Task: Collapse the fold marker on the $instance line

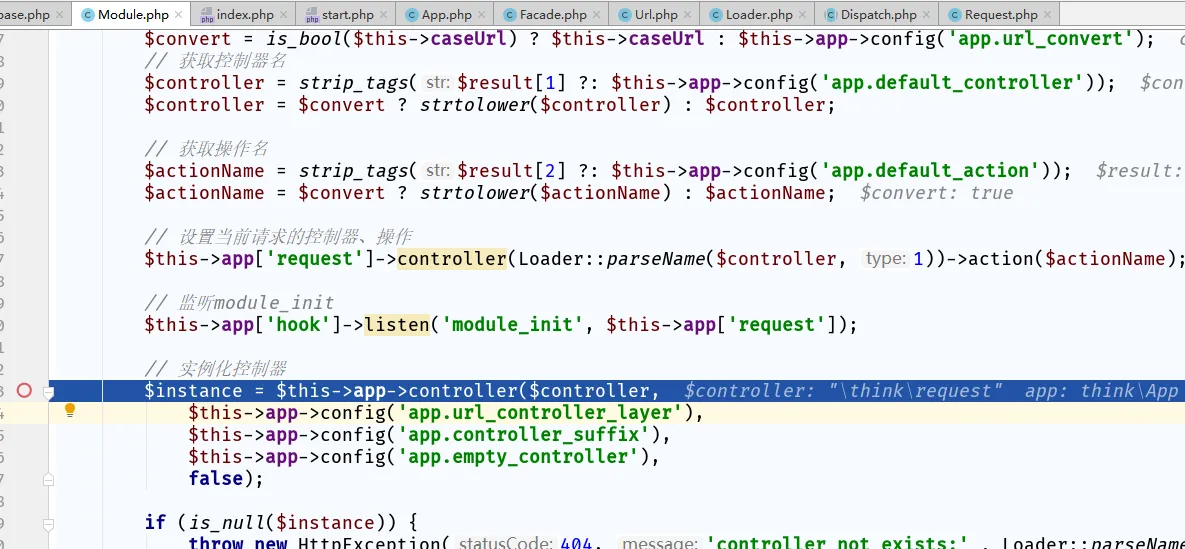Action: tap(48, 392)
